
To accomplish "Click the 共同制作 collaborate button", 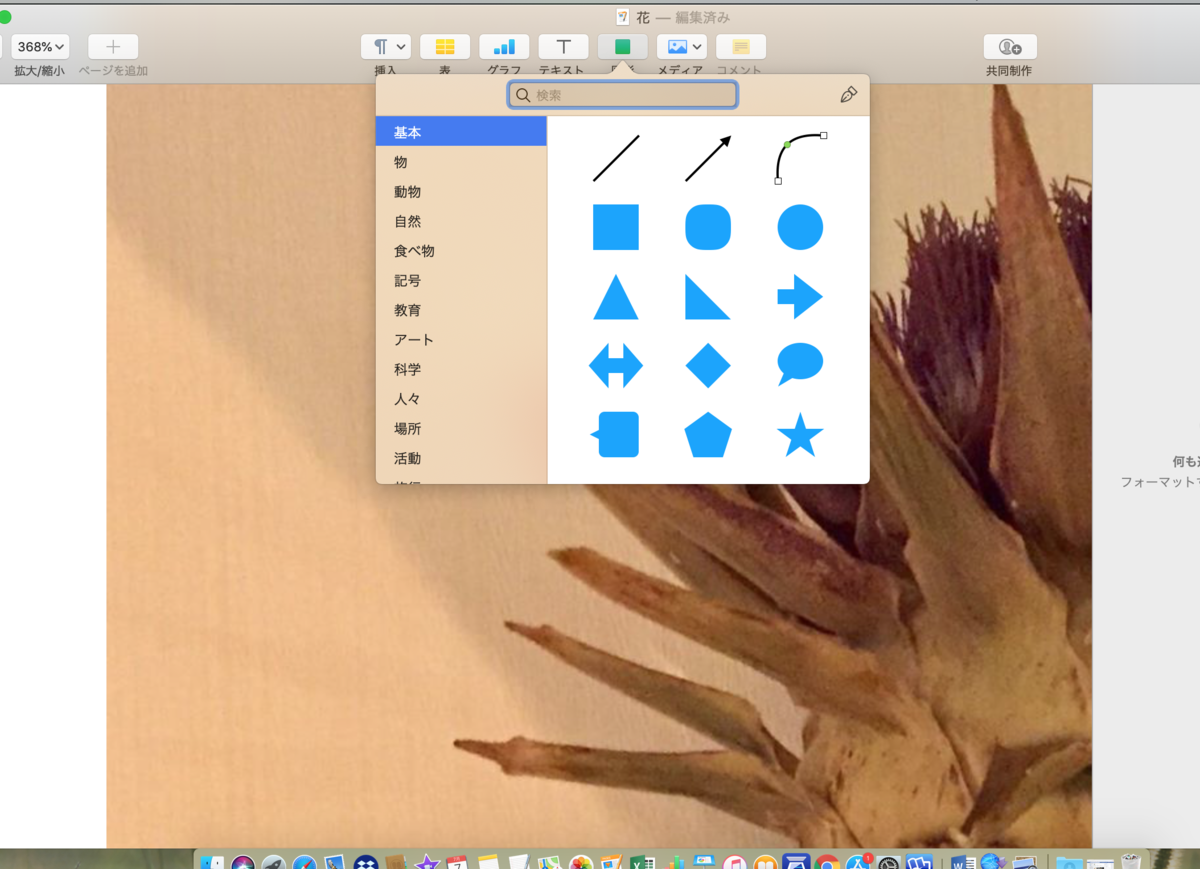I will [x=1010, y=47].
